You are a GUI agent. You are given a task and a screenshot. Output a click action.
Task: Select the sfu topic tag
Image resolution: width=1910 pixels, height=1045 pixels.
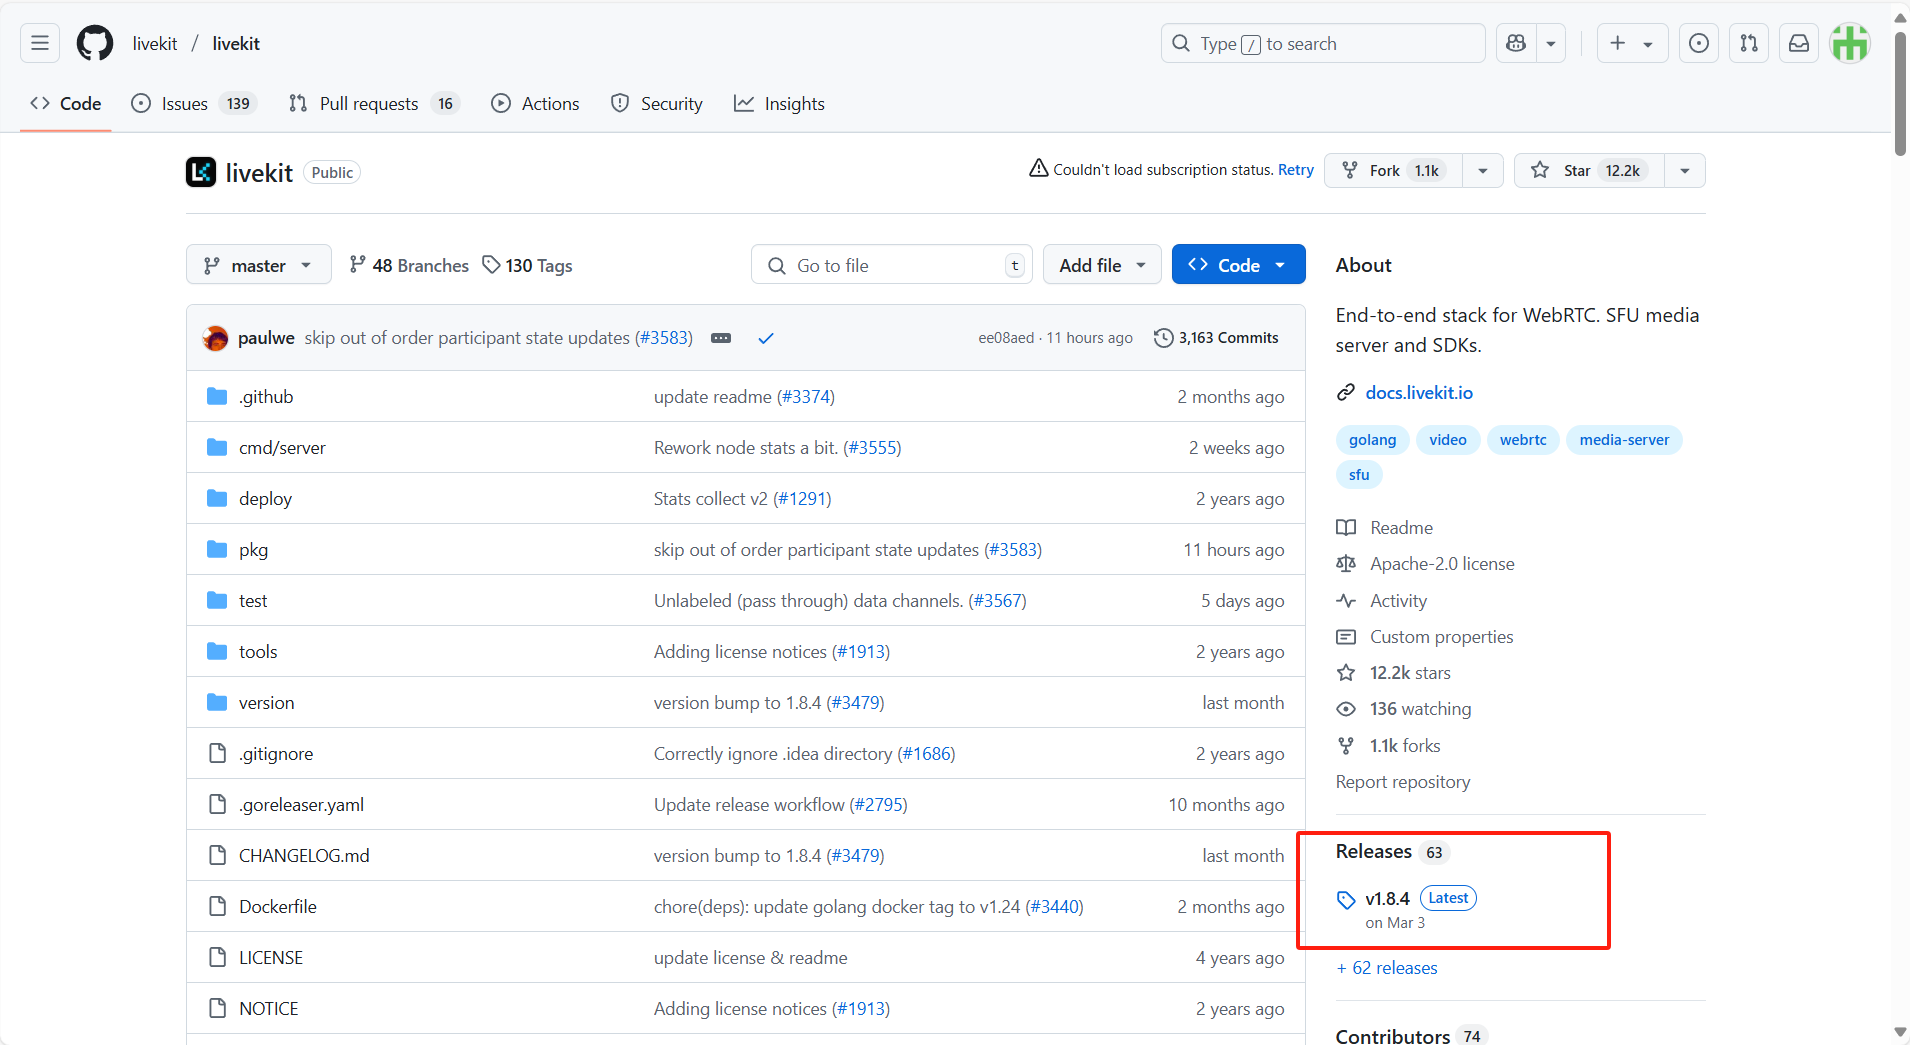[1359, 475]
